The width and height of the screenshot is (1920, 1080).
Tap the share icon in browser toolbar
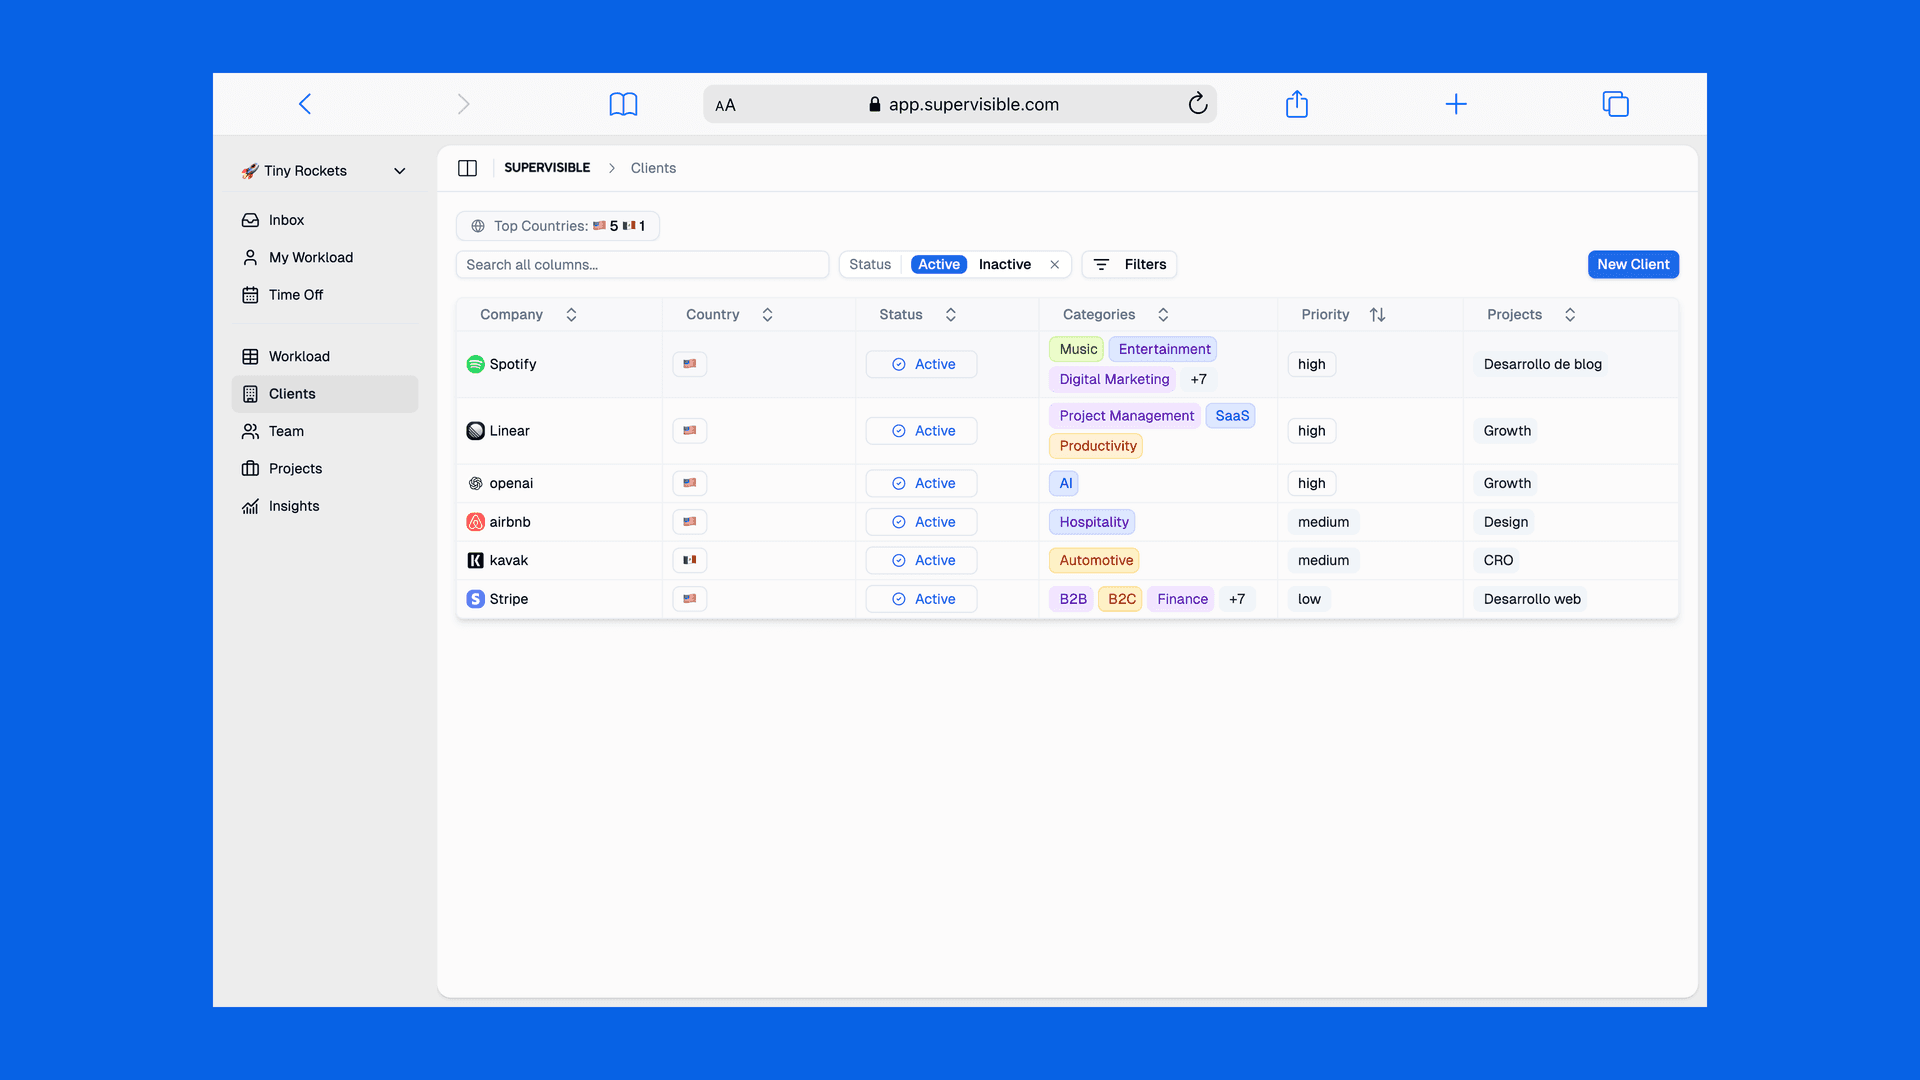point(1296,104)
